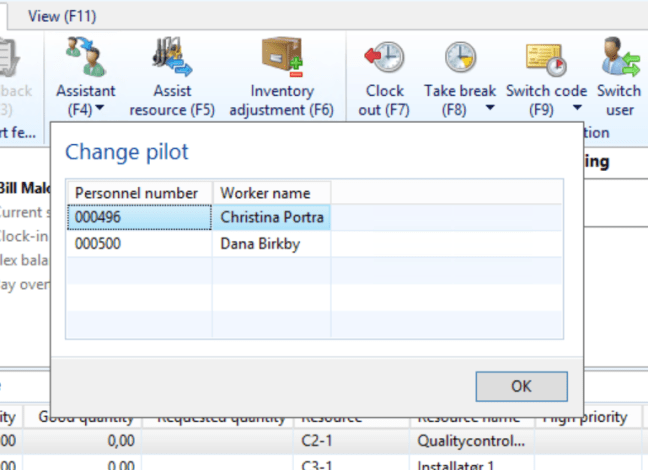
Task: Click the Take break clock icon
Action: click(x=460, y=57)
